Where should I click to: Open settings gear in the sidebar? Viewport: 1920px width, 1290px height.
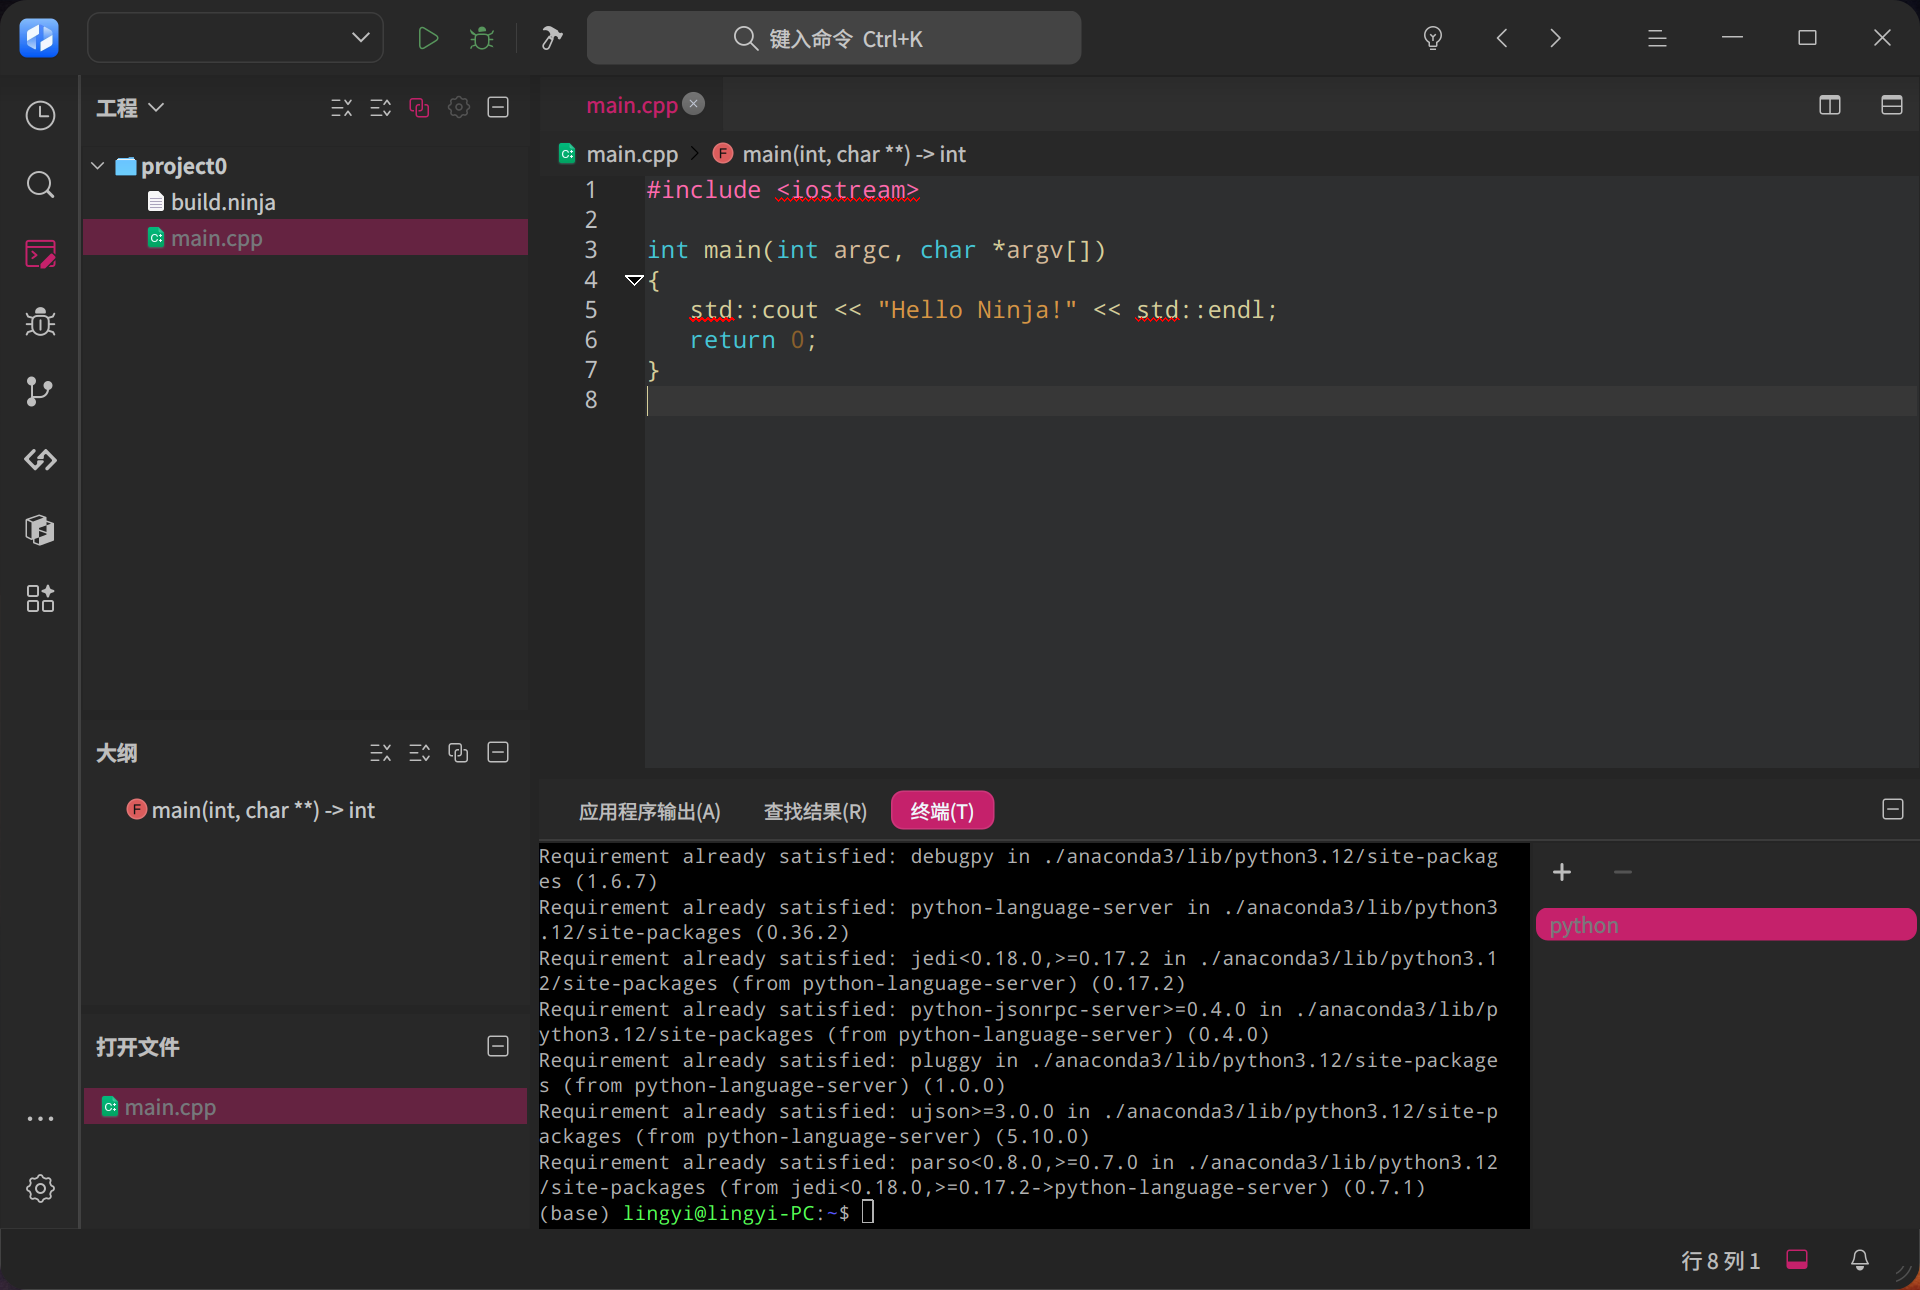pos(40,1188)
